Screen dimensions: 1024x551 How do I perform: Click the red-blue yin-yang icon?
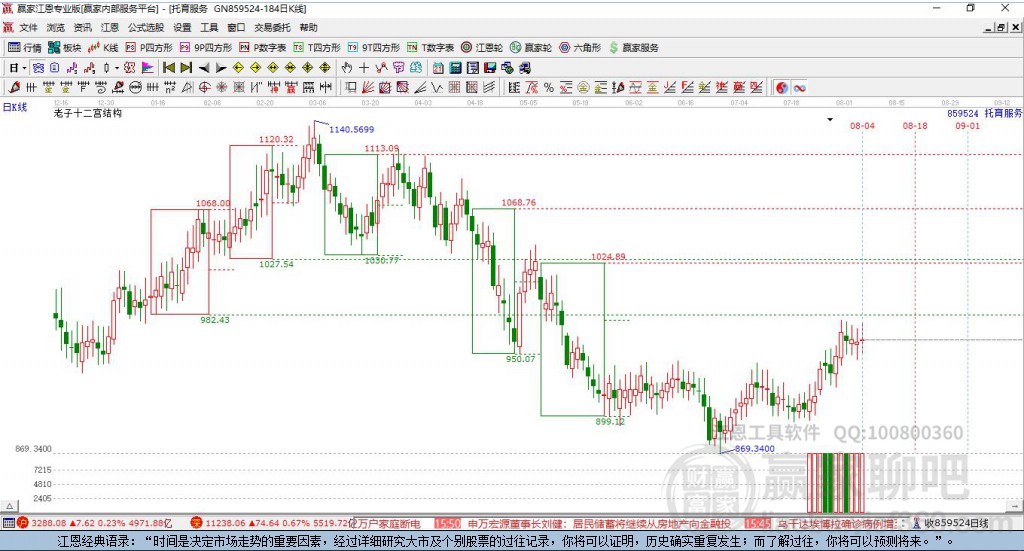pyautogui.click(x=782, y=87)
